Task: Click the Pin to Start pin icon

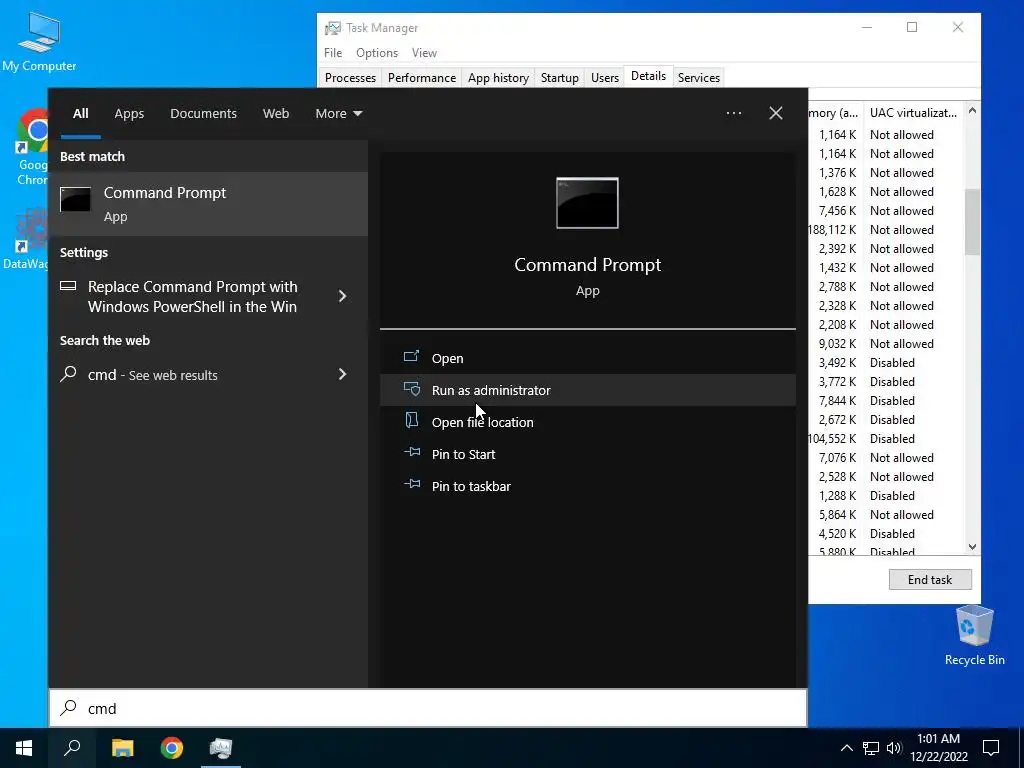Action: click(411, 452)
